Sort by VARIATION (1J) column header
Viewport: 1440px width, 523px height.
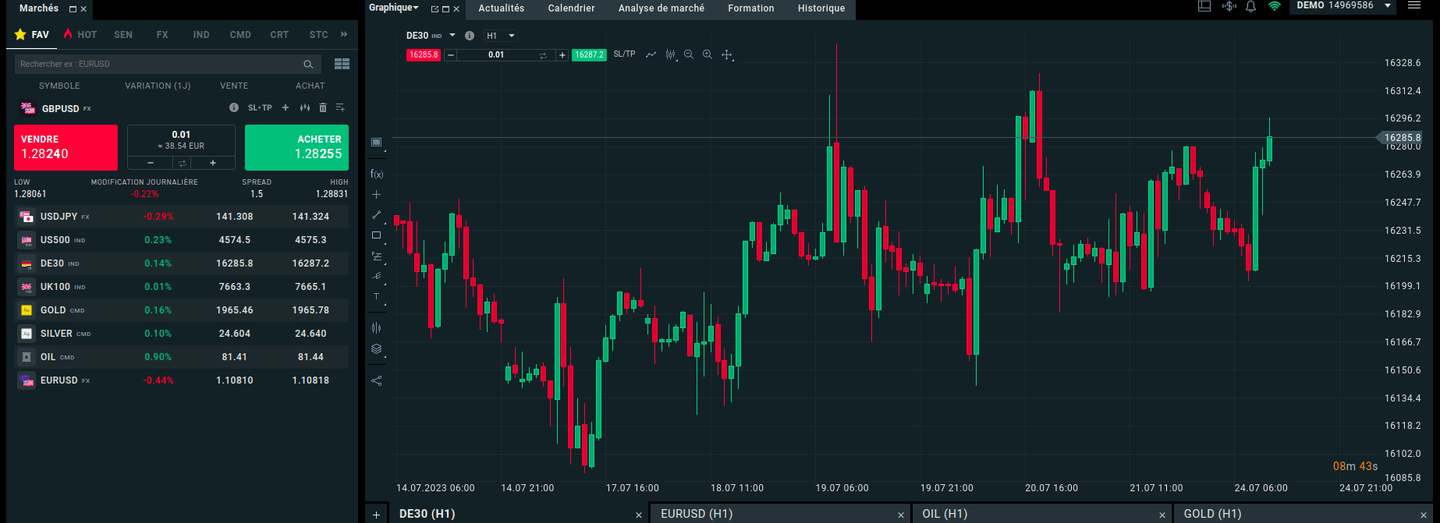point(157,86)
